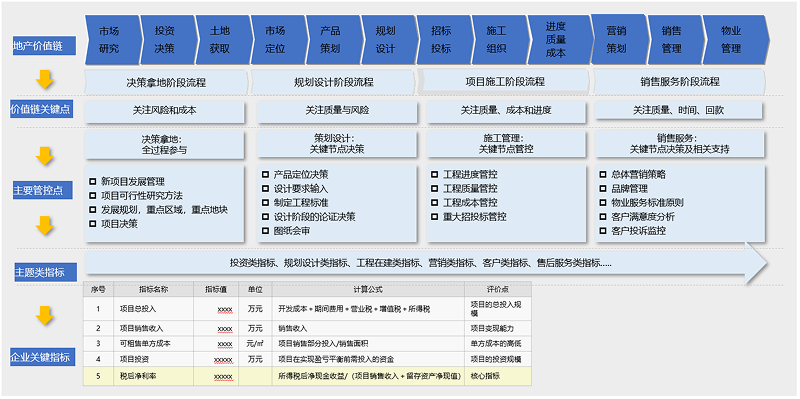Select the 规划设计 chevron

tap(388, 40)
